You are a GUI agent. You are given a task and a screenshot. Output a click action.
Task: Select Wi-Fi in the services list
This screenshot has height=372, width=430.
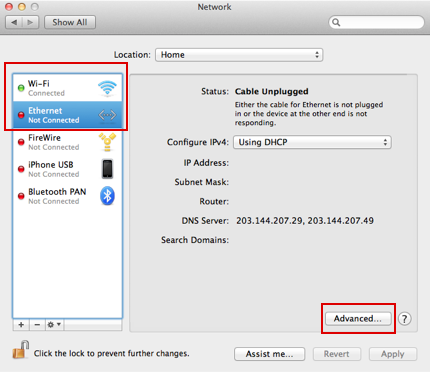[68, 88]
